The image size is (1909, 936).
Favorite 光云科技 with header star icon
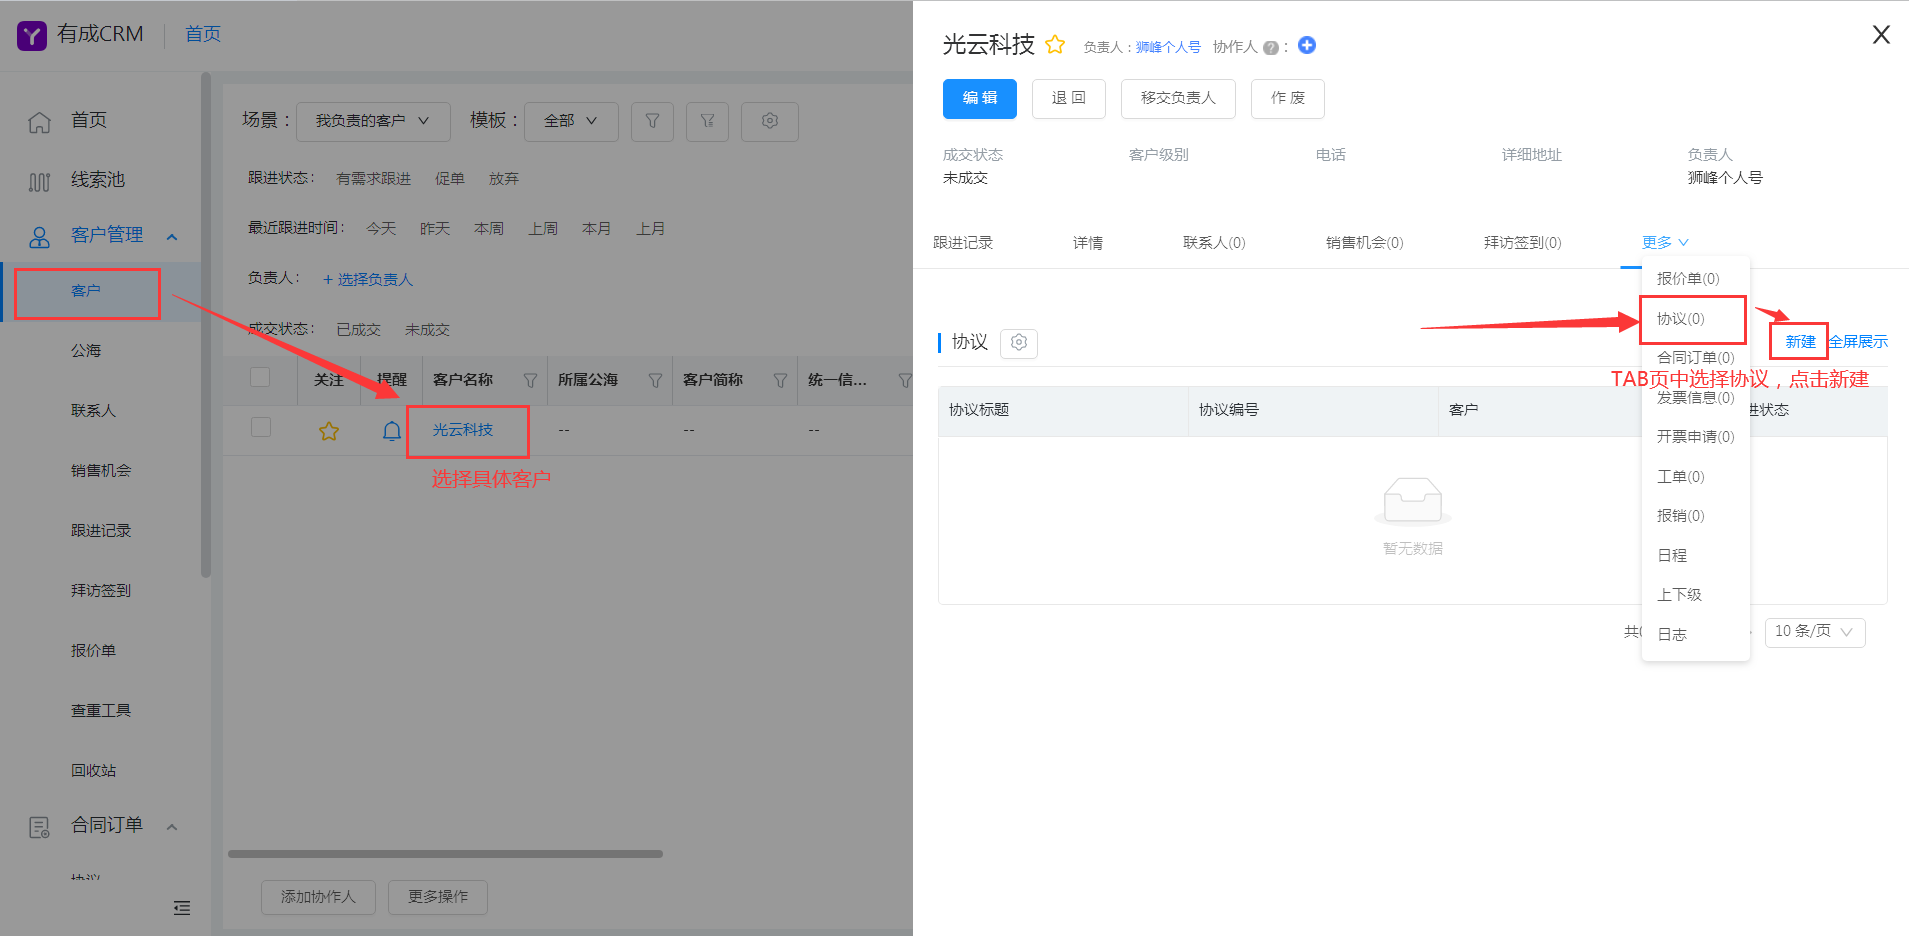point(1055,44)
